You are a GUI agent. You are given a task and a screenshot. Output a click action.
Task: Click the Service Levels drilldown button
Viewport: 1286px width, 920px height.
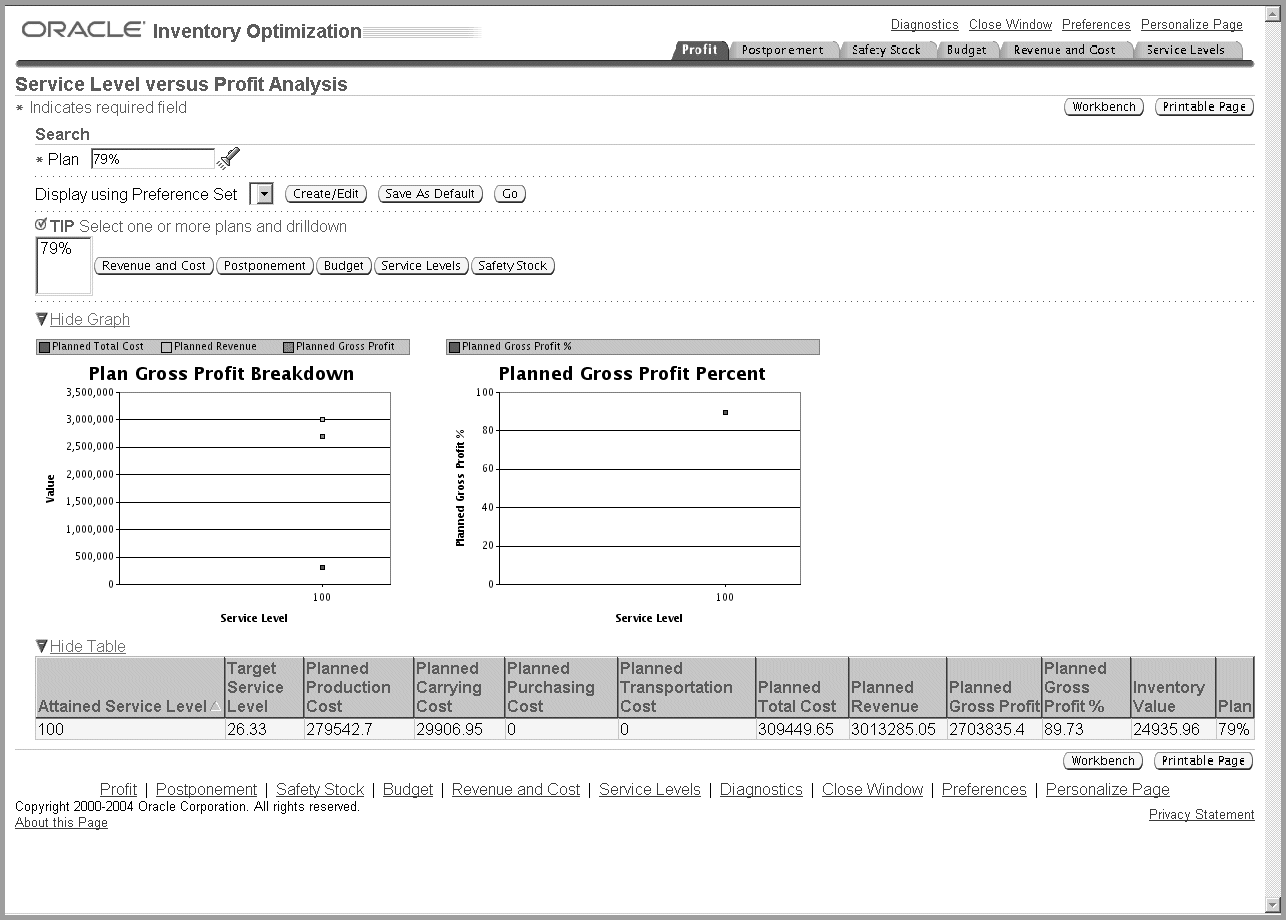tap(421, 266)
